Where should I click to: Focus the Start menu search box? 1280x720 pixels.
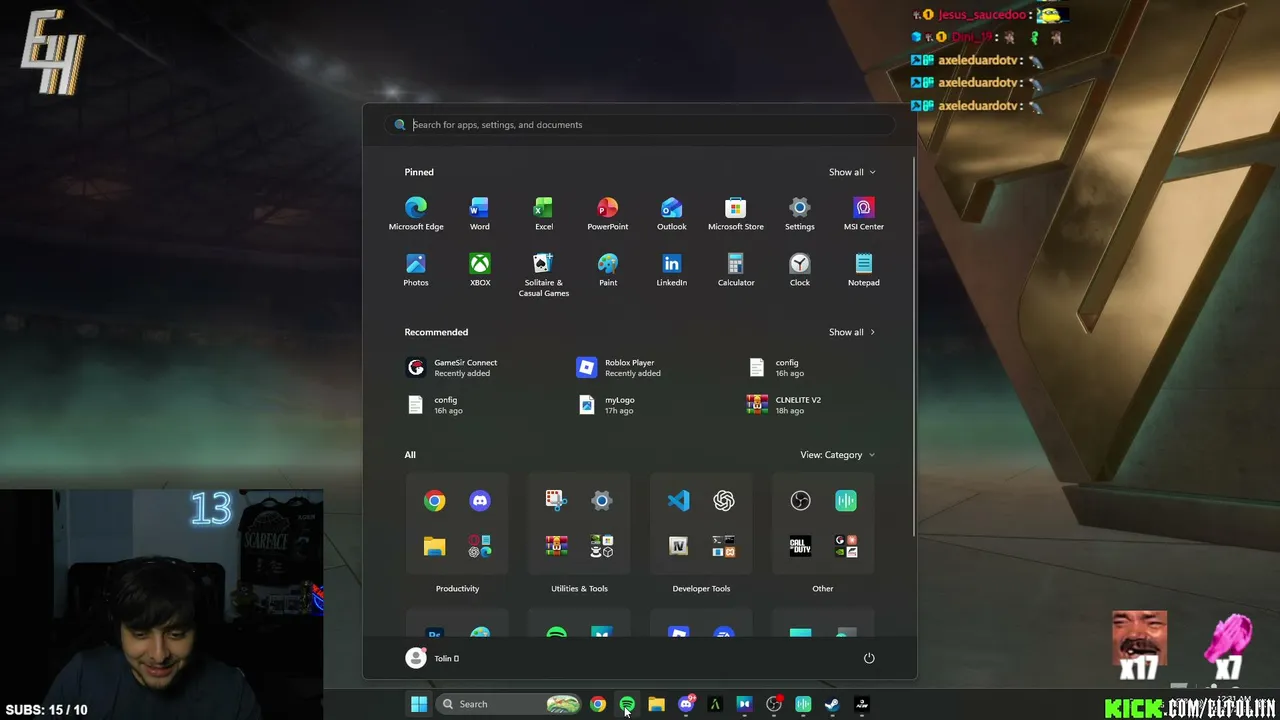(x=640, y=125)
